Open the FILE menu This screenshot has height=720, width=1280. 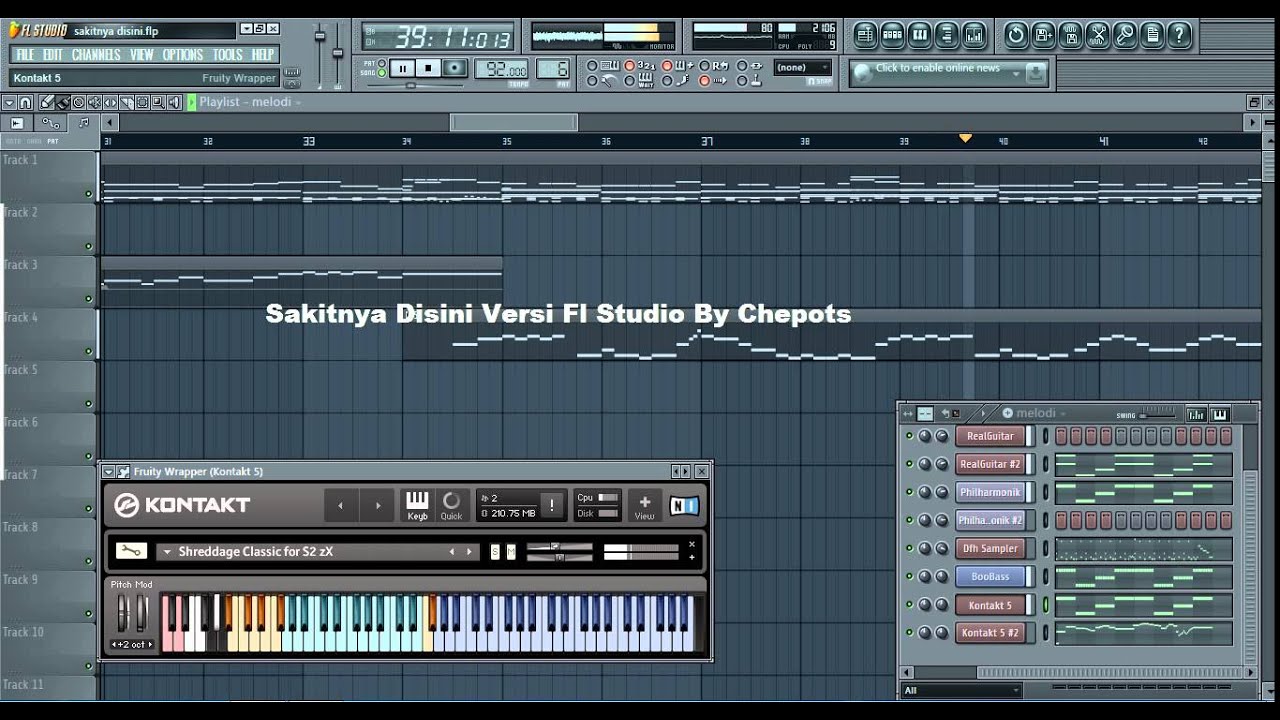pos(25,55)
